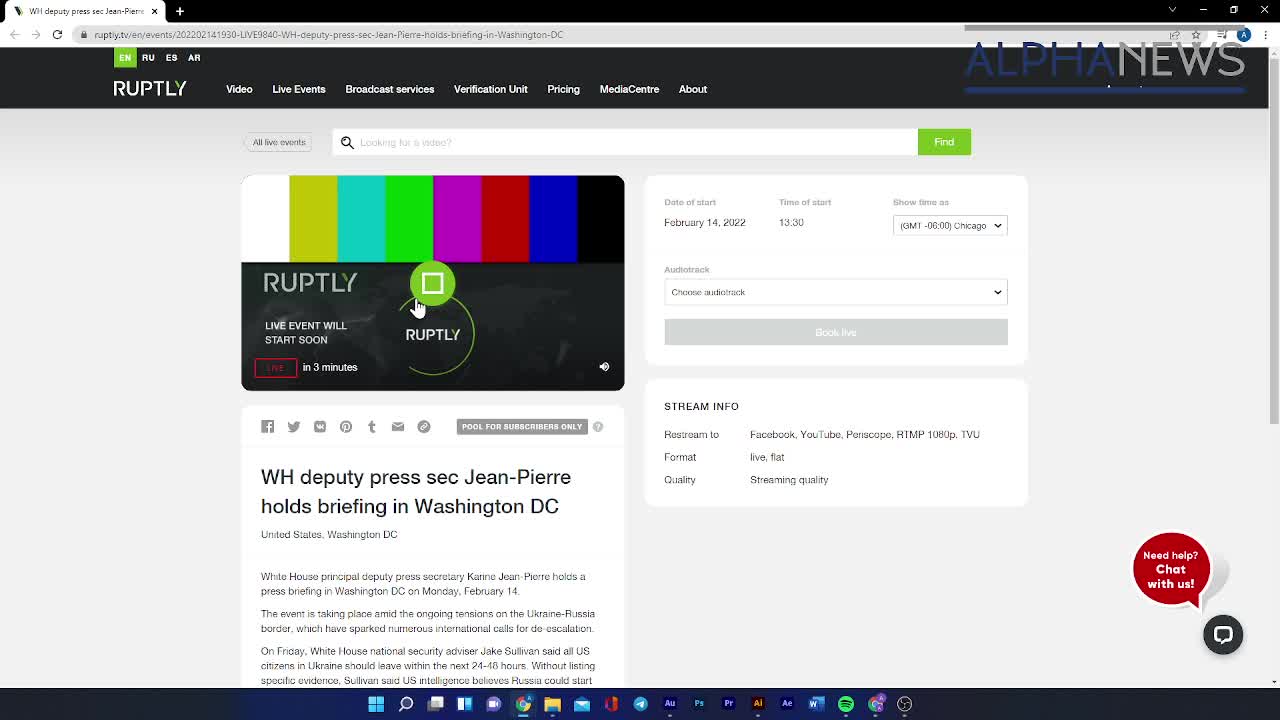
Task: Share the event on Tumblr
Action: point(372,427)
